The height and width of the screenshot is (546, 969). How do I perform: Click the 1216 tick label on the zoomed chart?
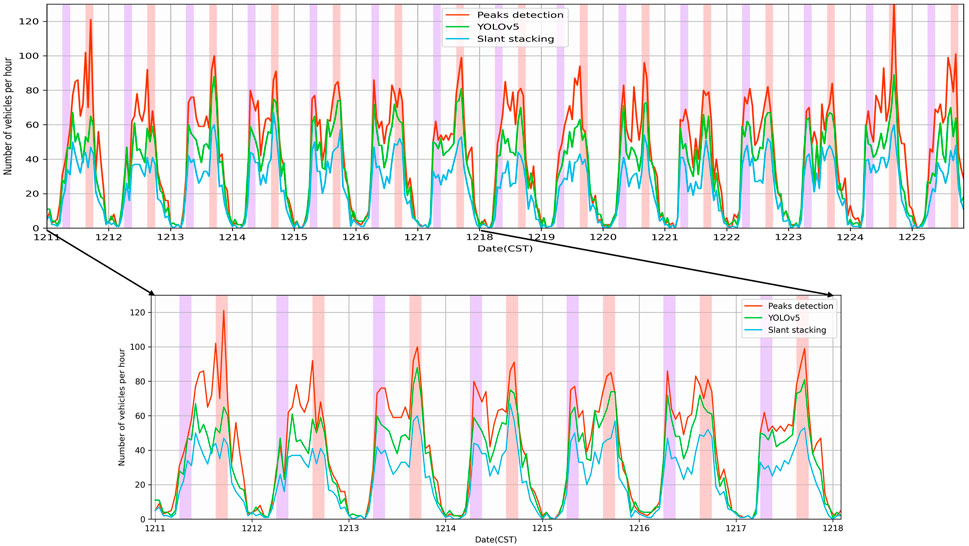coord(639,529)
